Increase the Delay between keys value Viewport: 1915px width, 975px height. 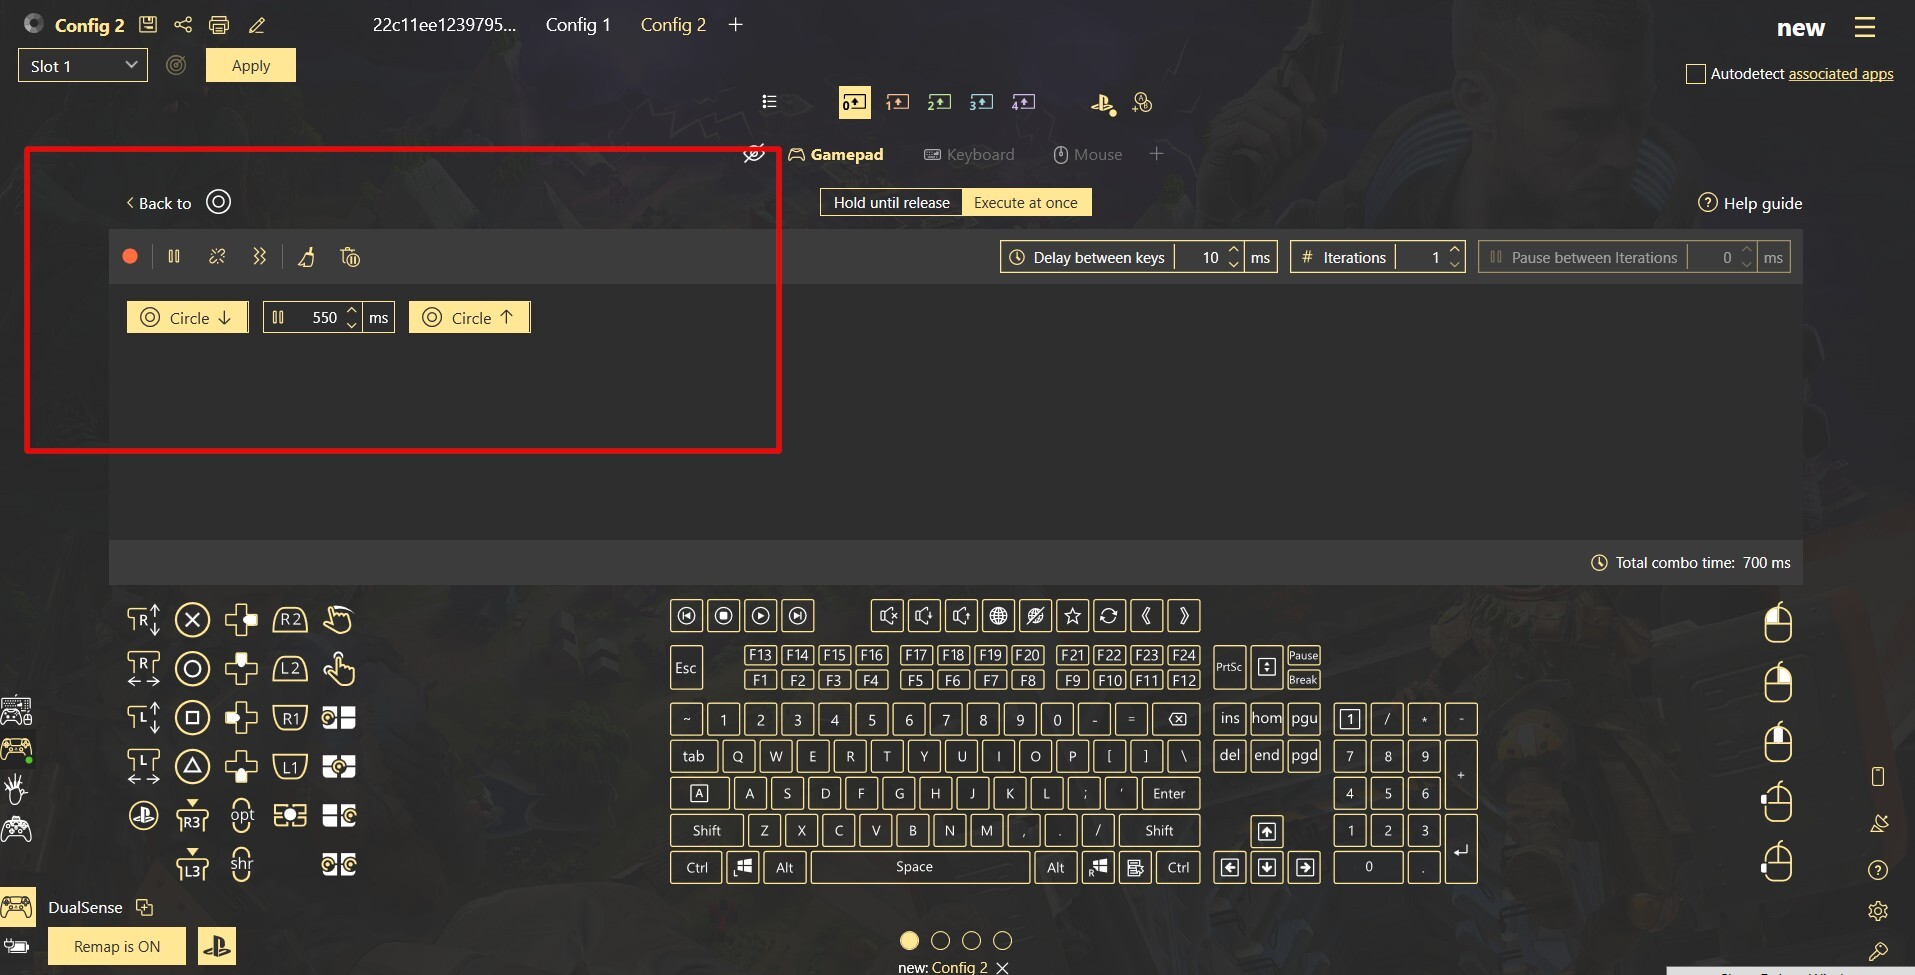click(x=1233, y=250)
